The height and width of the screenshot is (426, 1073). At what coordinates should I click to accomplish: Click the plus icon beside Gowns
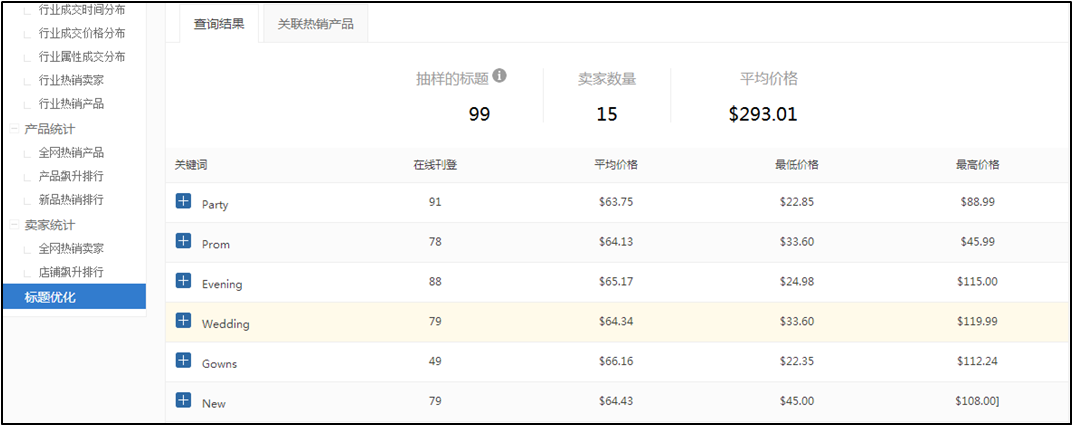[x=183, y=360]
